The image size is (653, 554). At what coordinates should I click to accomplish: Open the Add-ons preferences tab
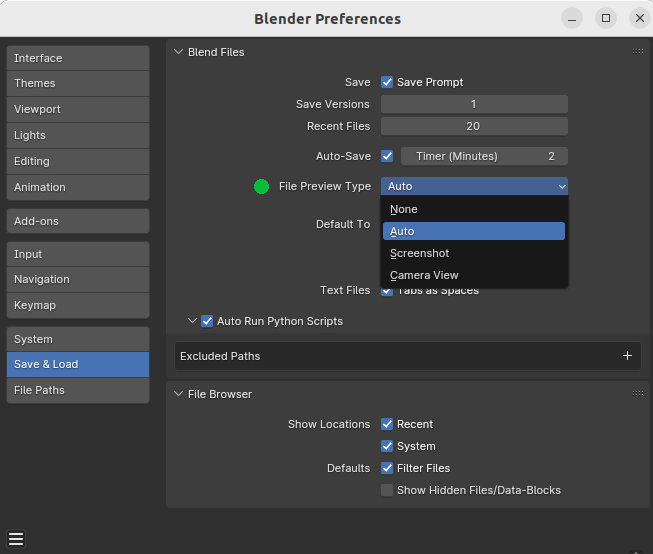pyautogui.click(x=78, y=221)
